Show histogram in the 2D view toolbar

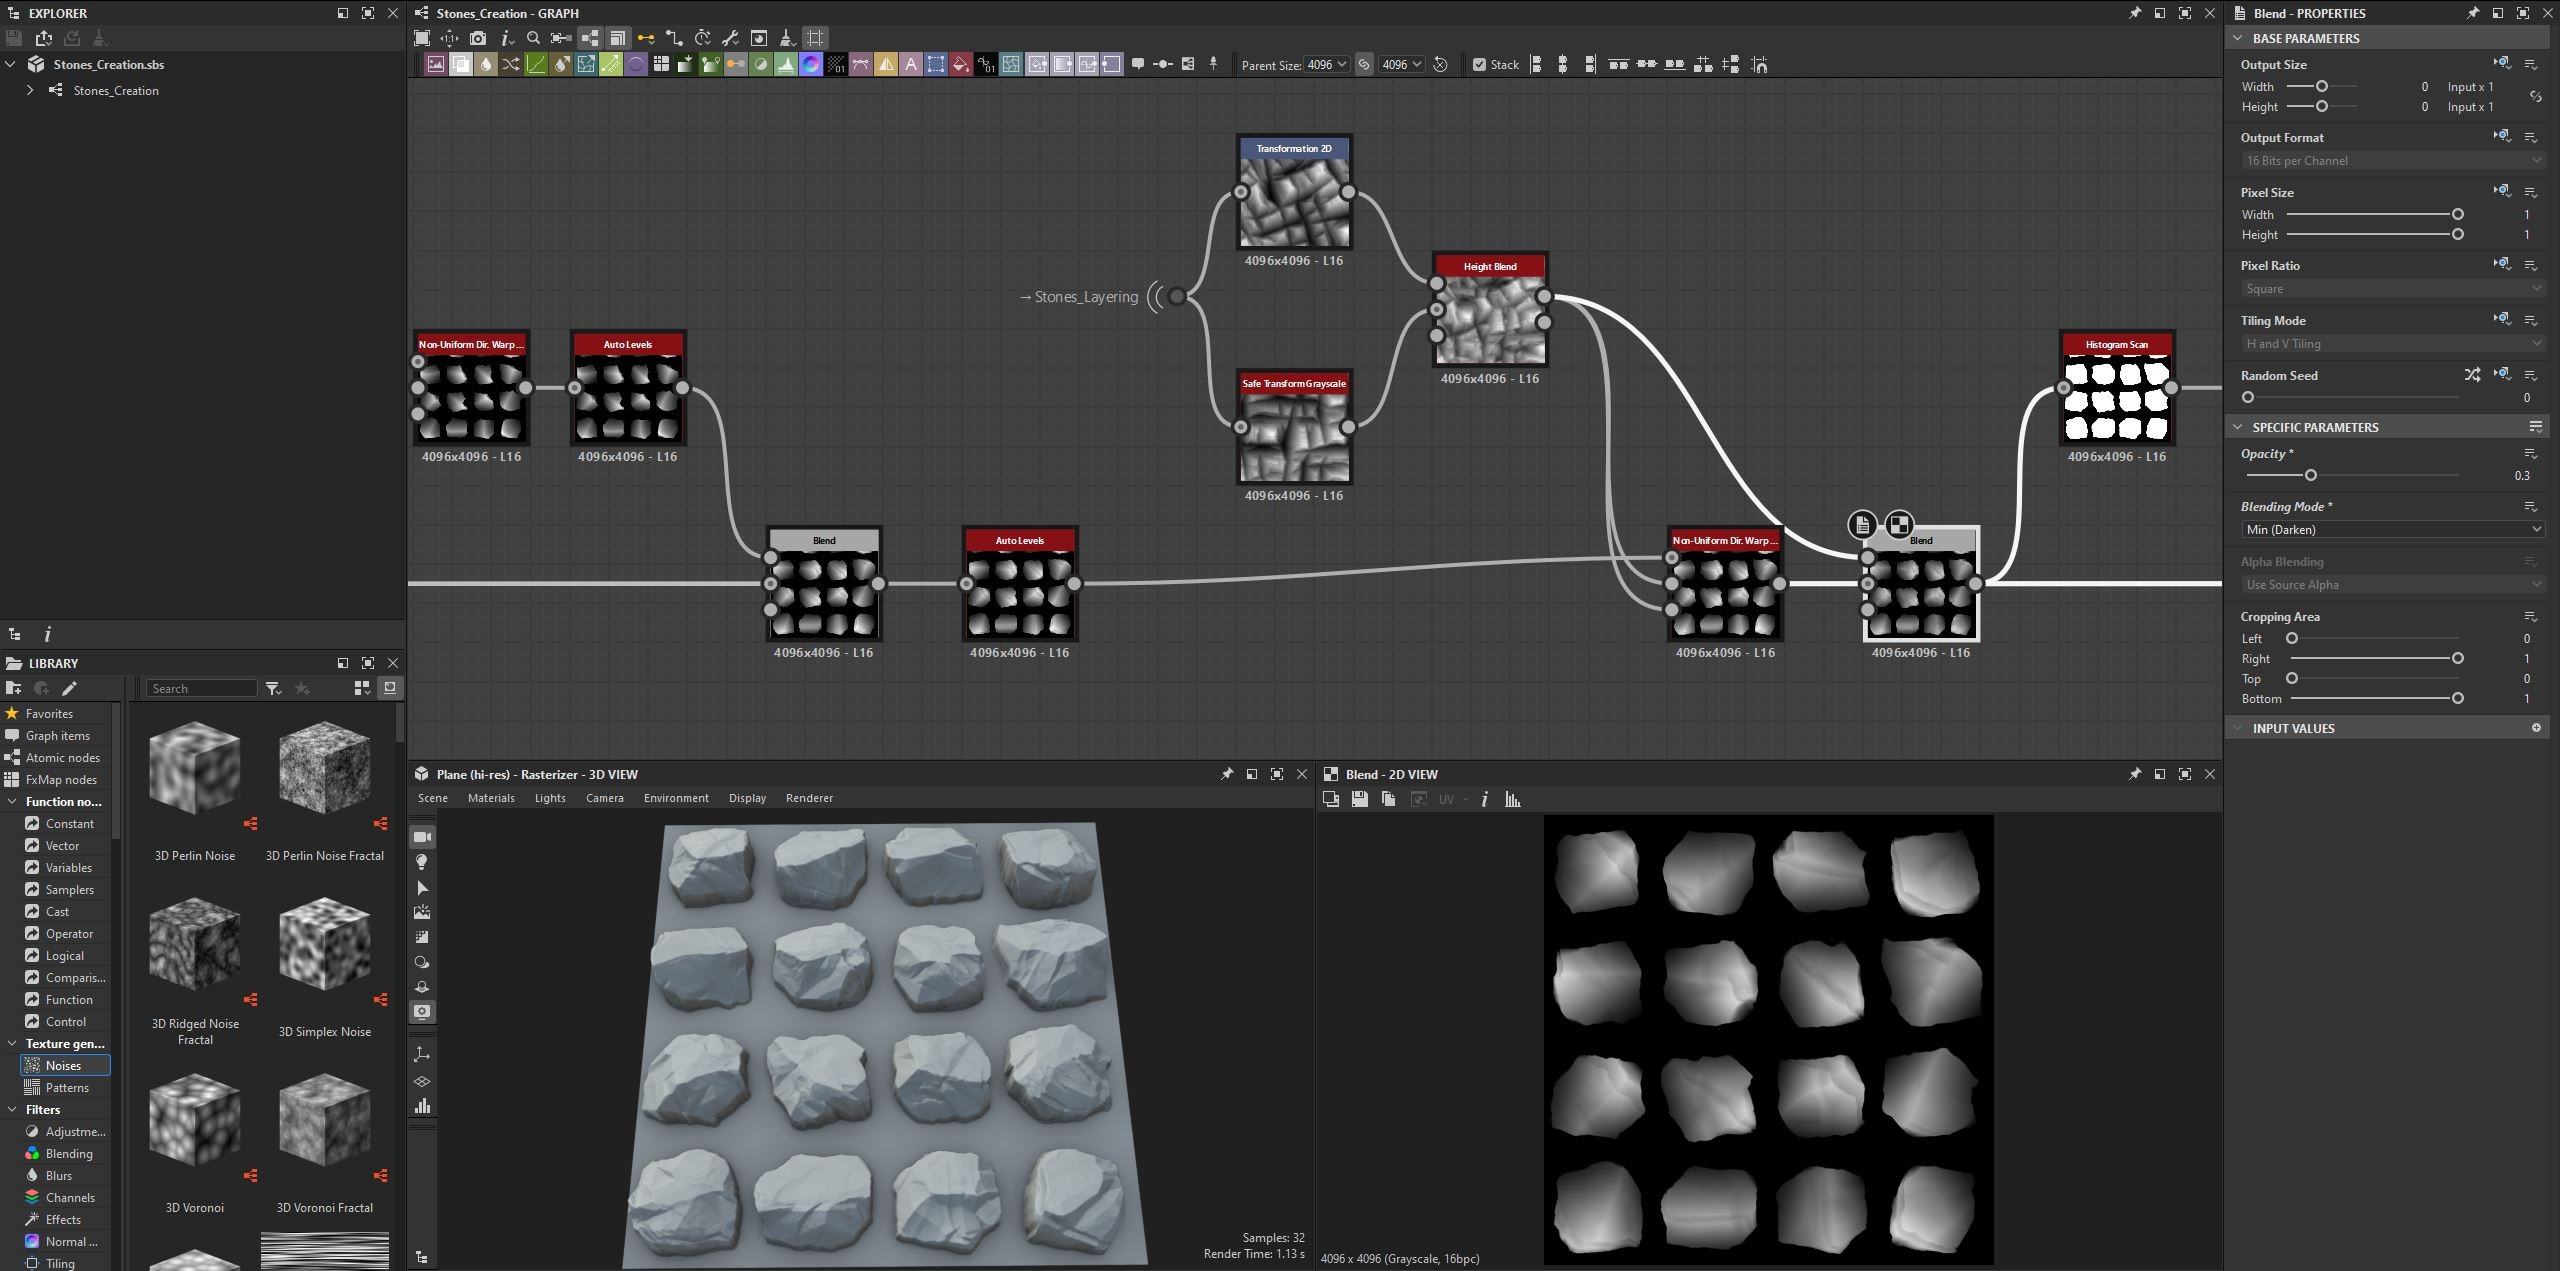point(1513,799)
